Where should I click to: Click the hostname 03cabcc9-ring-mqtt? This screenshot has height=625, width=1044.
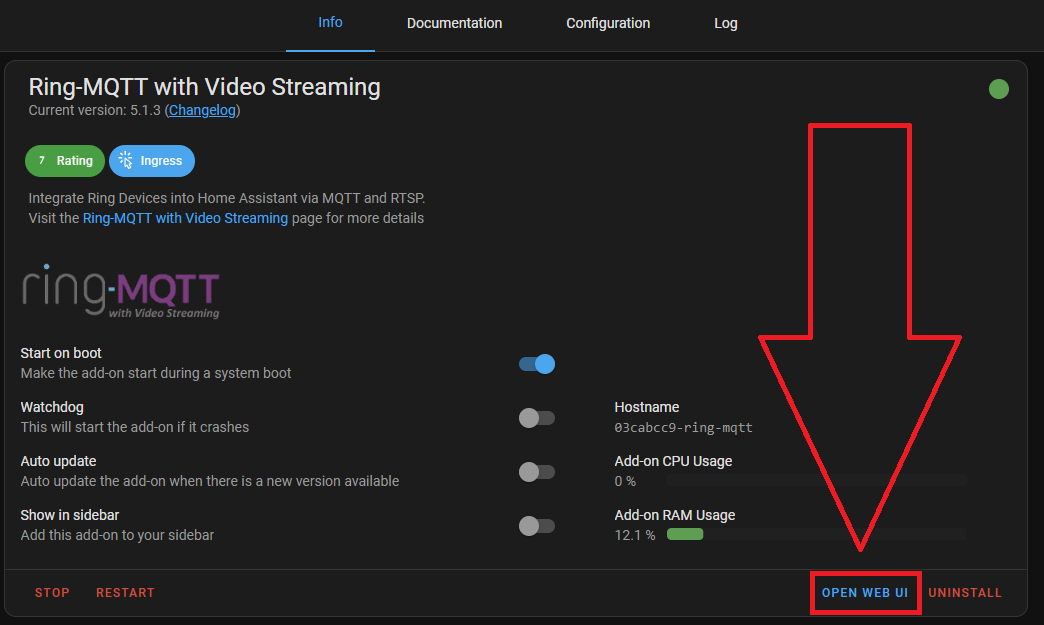click(x=683, y=428)
